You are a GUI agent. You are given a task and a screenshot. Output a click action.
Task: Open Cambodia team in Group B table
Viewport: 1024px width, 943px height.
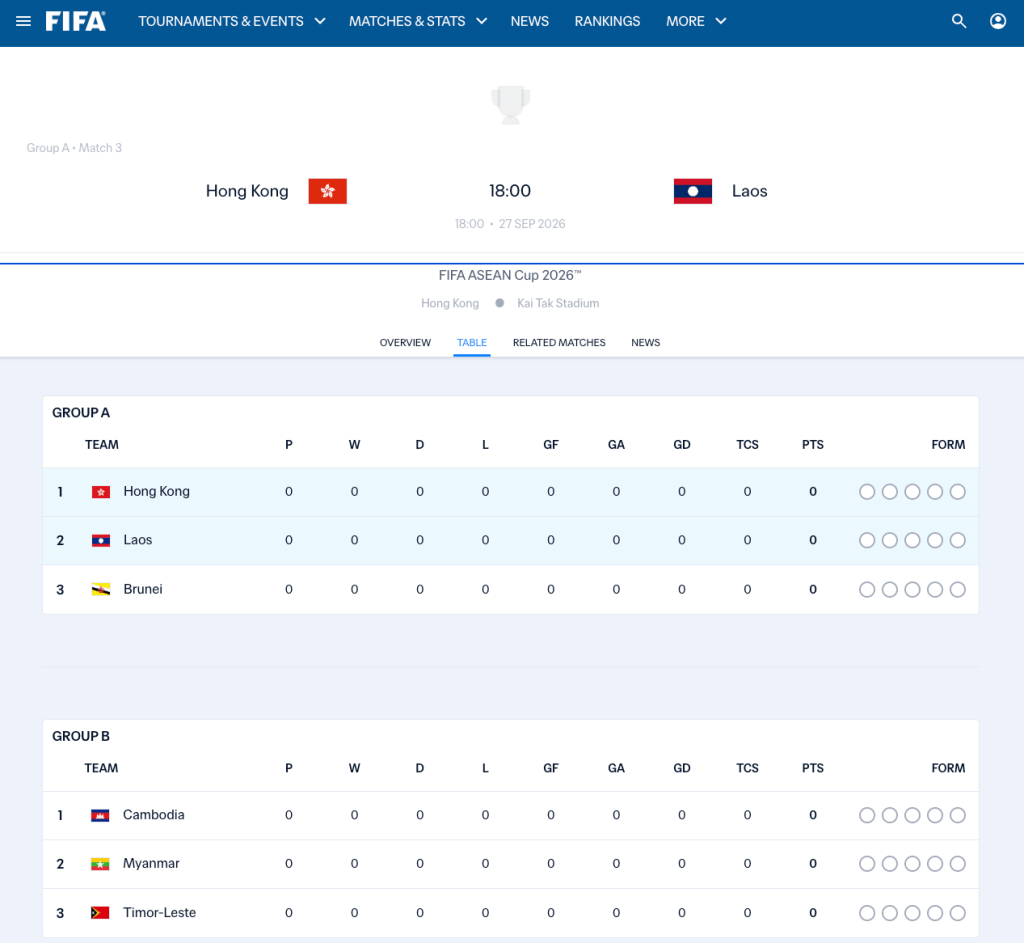pyautogui.click(x=153, y=814)
